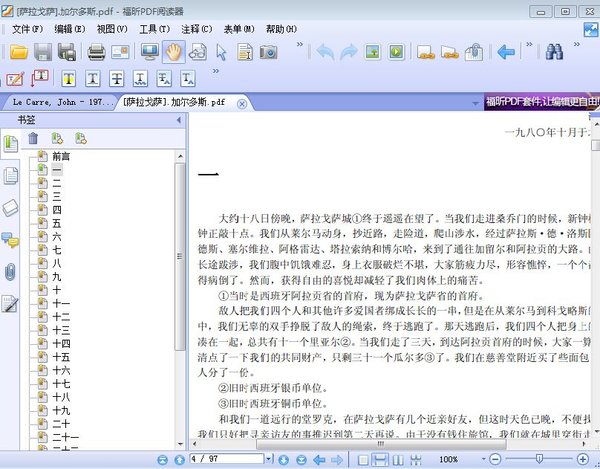The image size is (600, 469).
Task: Open the Attachments paperclip panel in the sidebar
Action: 10,272
